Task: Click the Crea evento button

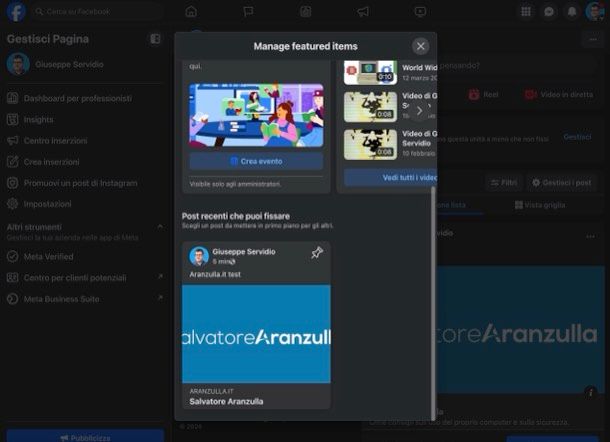Action: click(x=256, y=161)
